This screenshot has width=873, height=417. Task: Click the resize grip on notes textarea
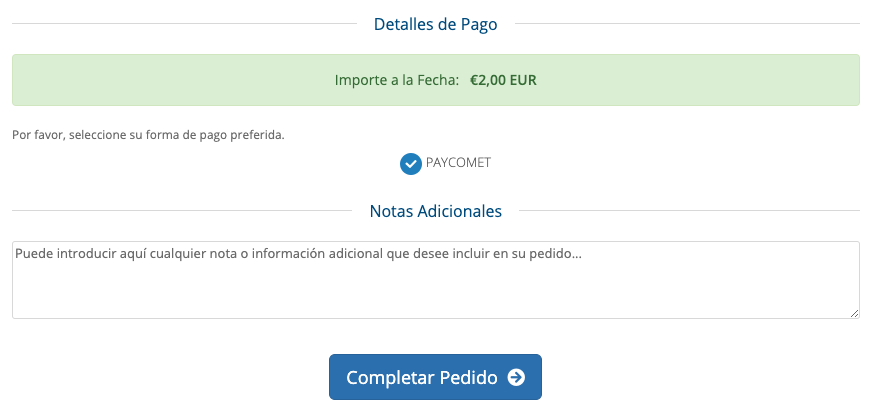pyautogui.click(x=855, y=314)
